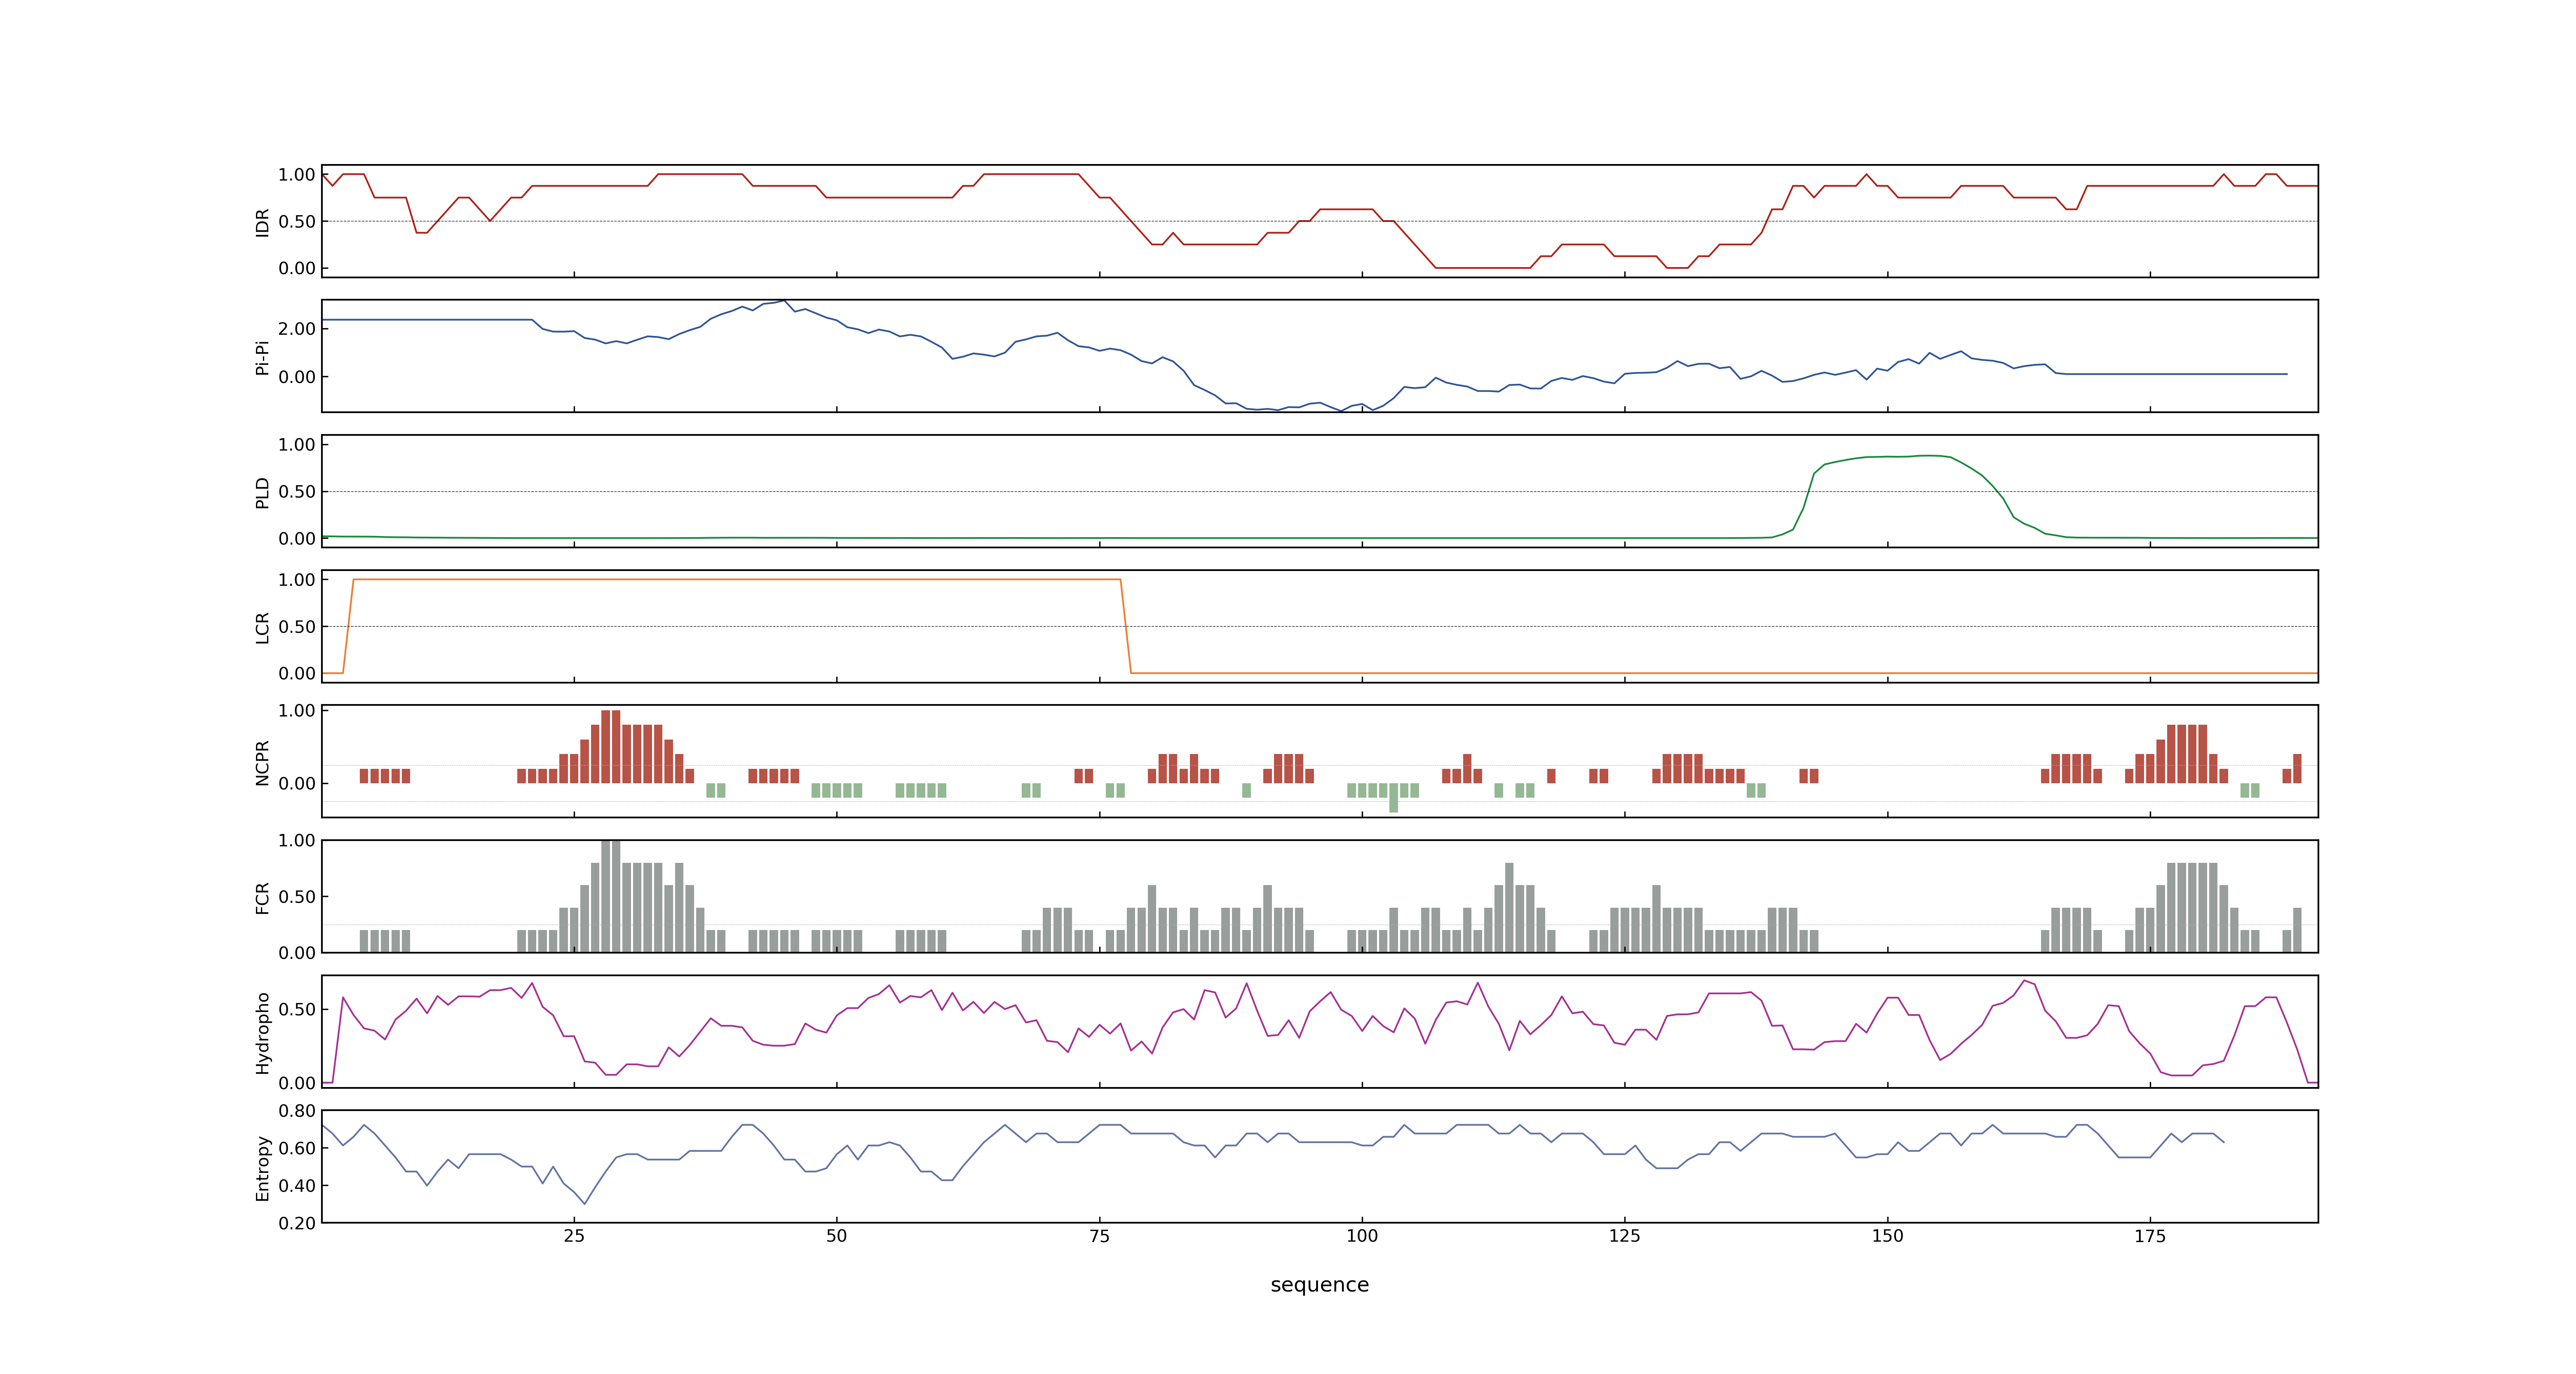Click the Pi-Pi curve peak near 45
This screenshot has height=1374, width=2576.
click(x=784, y=301)
